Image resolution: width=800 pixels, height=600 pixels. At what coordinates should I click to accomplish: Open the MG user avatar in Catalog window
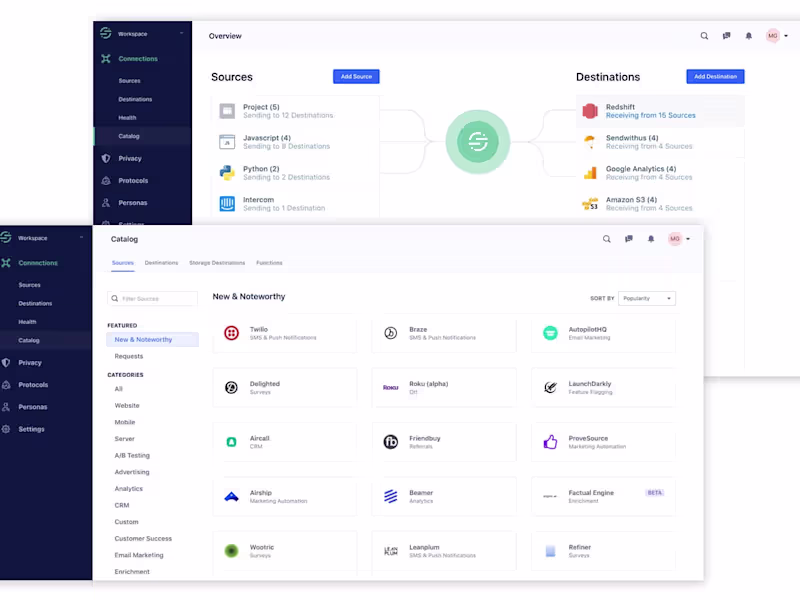pos(675,239)
